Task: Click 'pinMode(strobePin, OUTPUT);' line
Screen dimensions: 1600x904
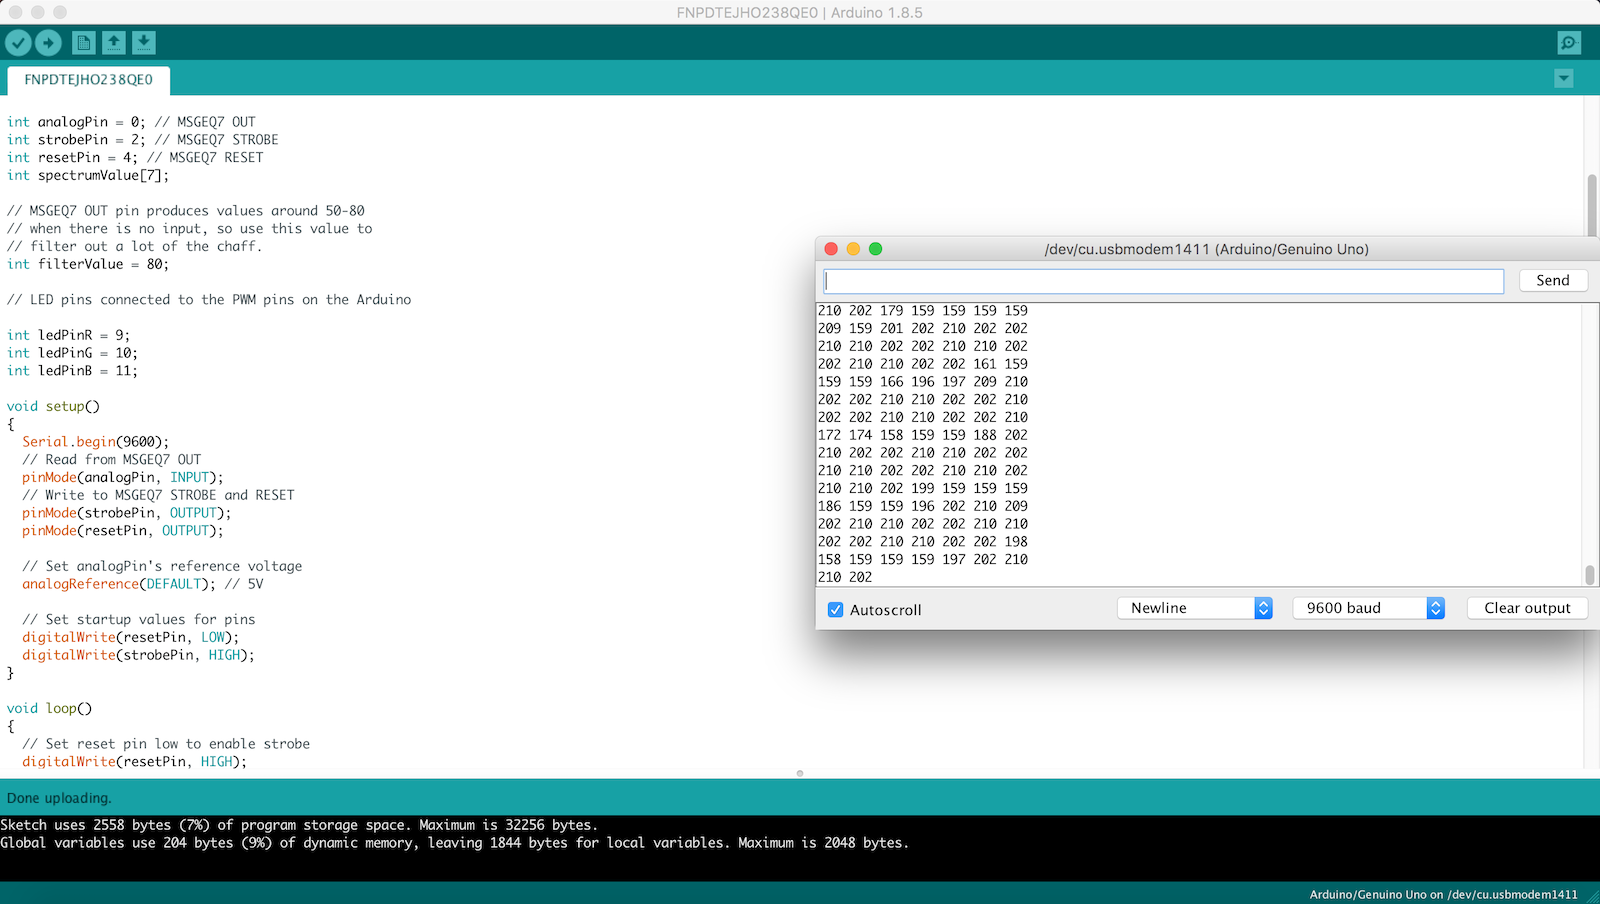Action: (x=127, y=513)
